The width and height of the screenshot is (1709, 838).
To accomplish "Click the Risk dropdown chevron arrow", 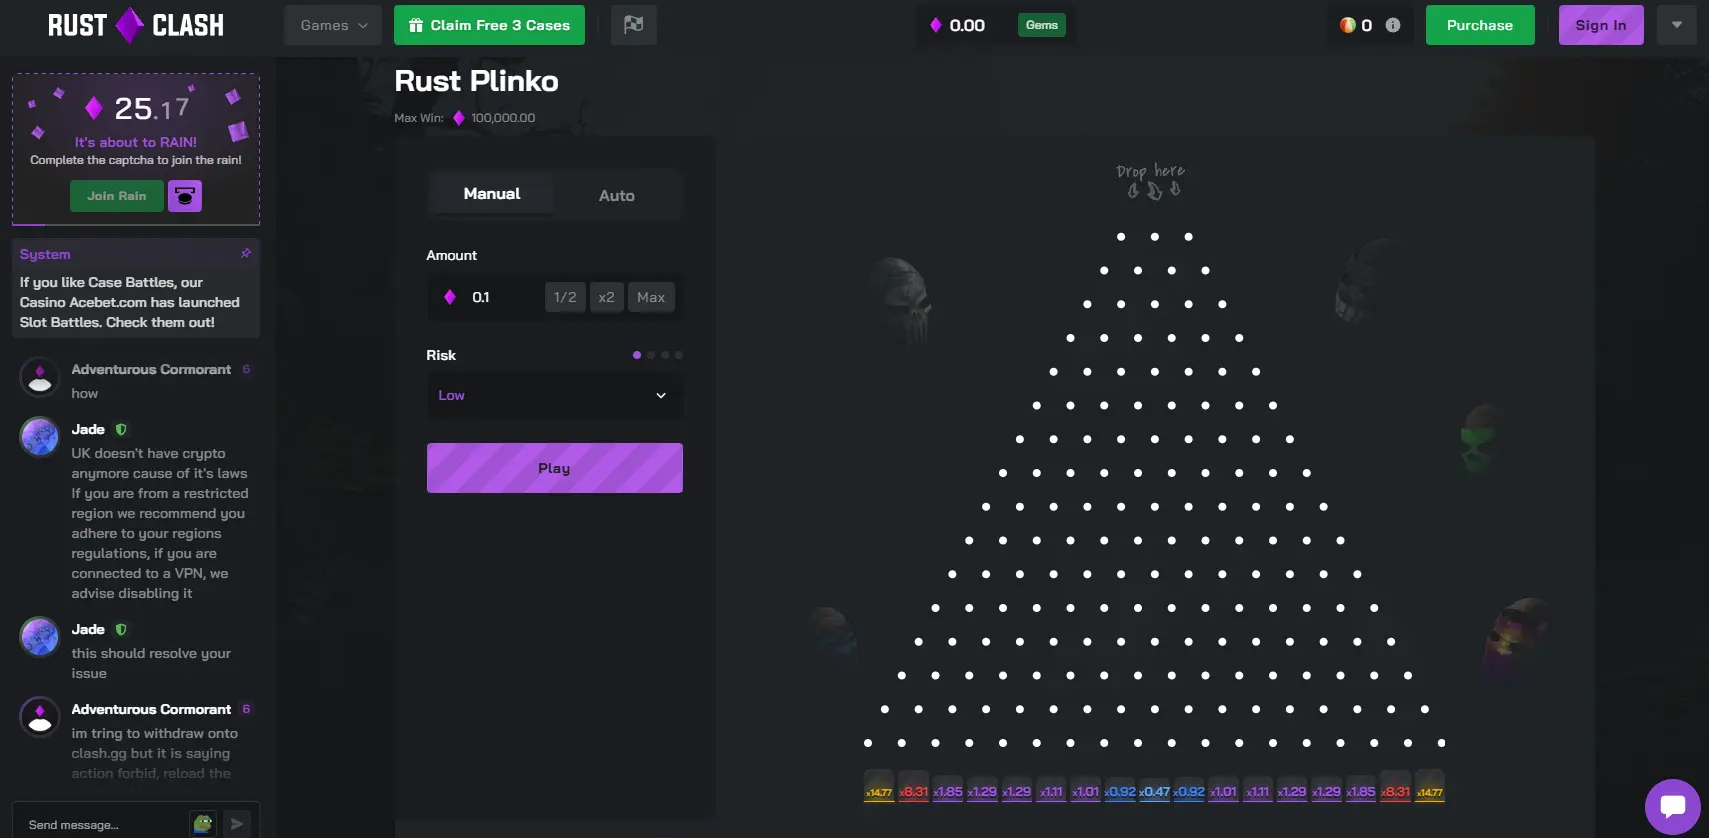I will 661,396.
